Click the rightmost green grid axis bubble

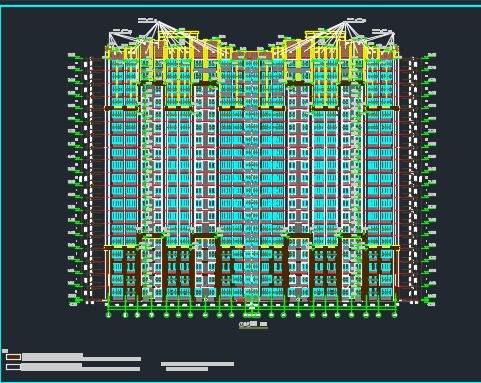(x=395, y=315)
